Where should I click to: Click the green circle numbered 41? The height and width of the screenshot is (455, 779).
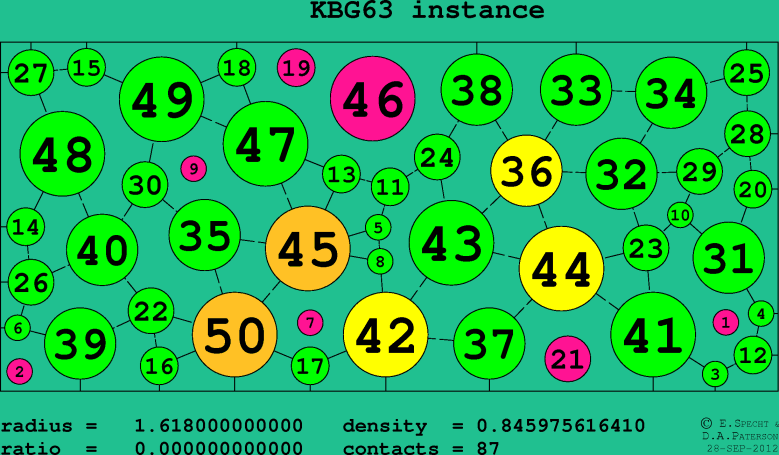(653, 335)
